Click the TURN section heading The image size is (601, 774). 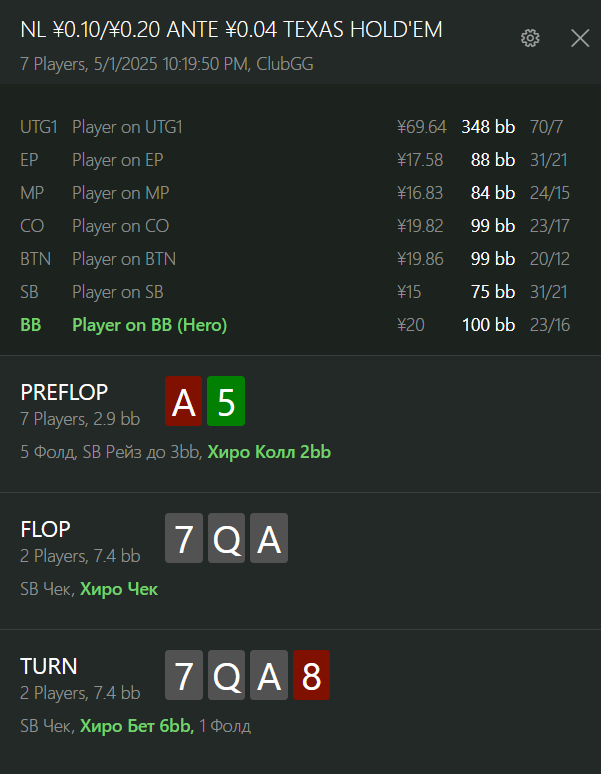49,666
